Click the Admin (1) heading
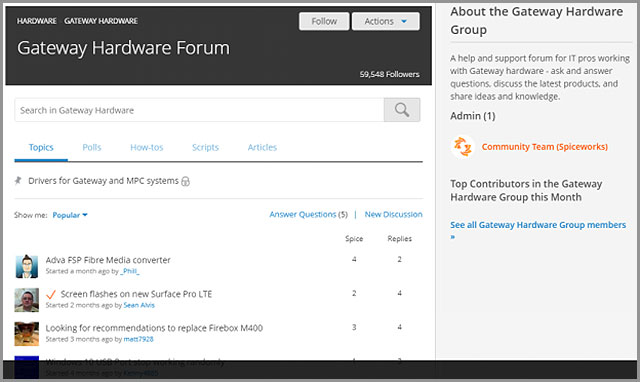Screen dimensions: 640x382 pyautogui.click(x=473, y=116)
